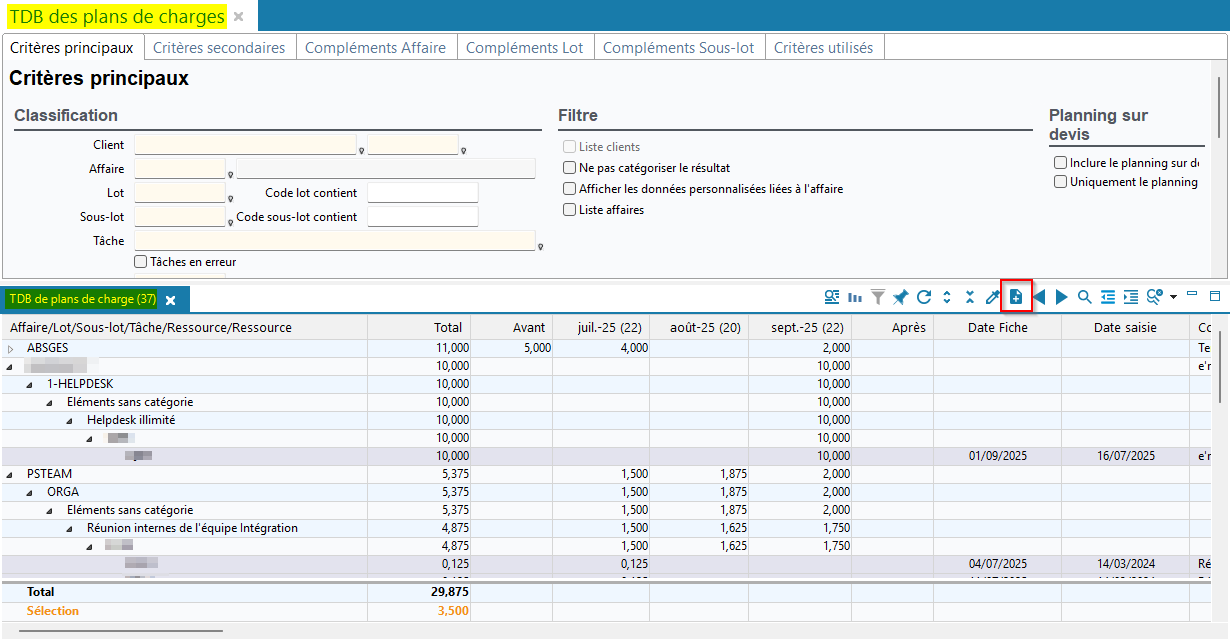
Task: Open dropdown arrow next to clear-search icon
Action: point(1173,297)
